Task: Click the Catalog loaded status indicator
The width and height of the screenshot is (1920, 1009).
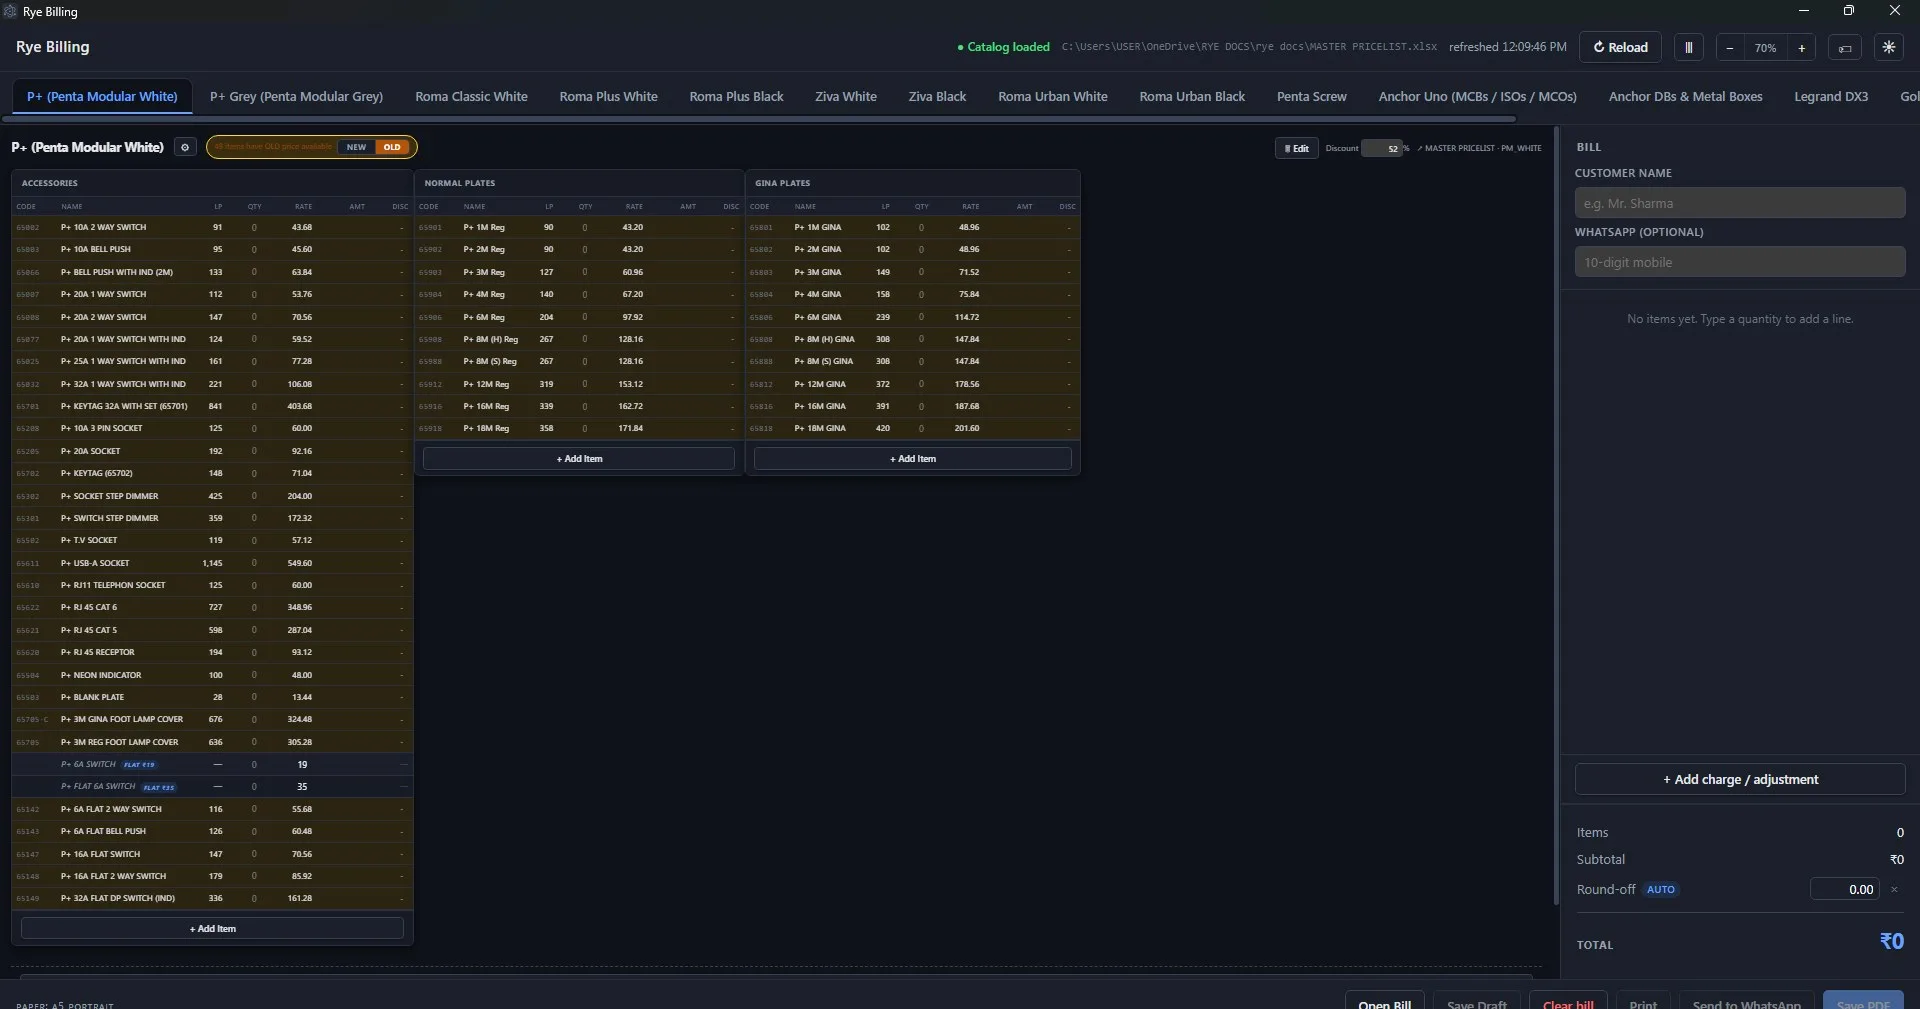Action: pyautogui.click(x=1003, y=47)
